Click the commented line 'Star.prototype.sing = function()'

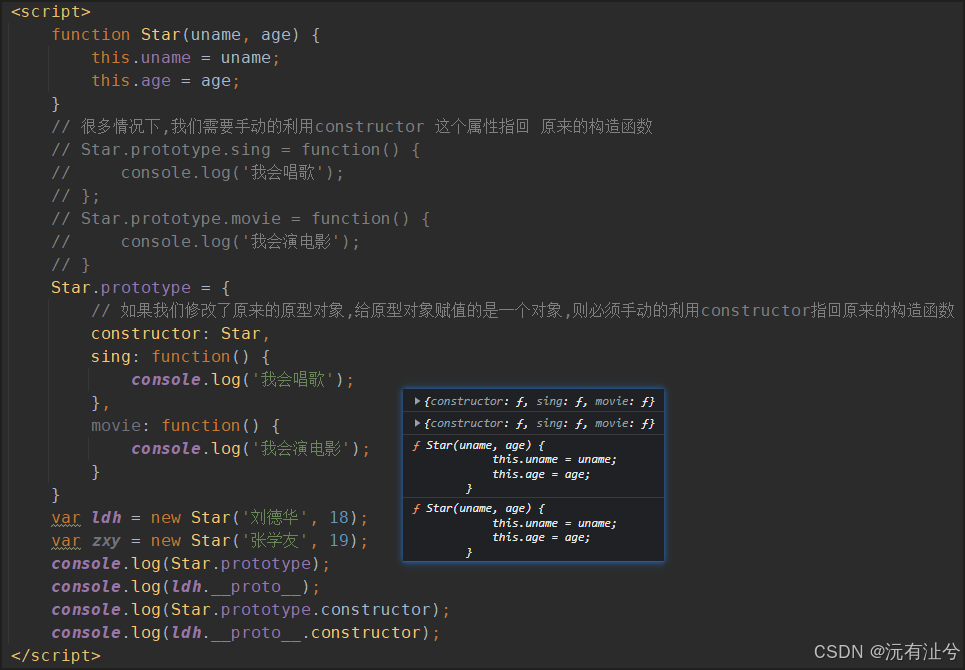pyautogui.click(x=236, y=150)
